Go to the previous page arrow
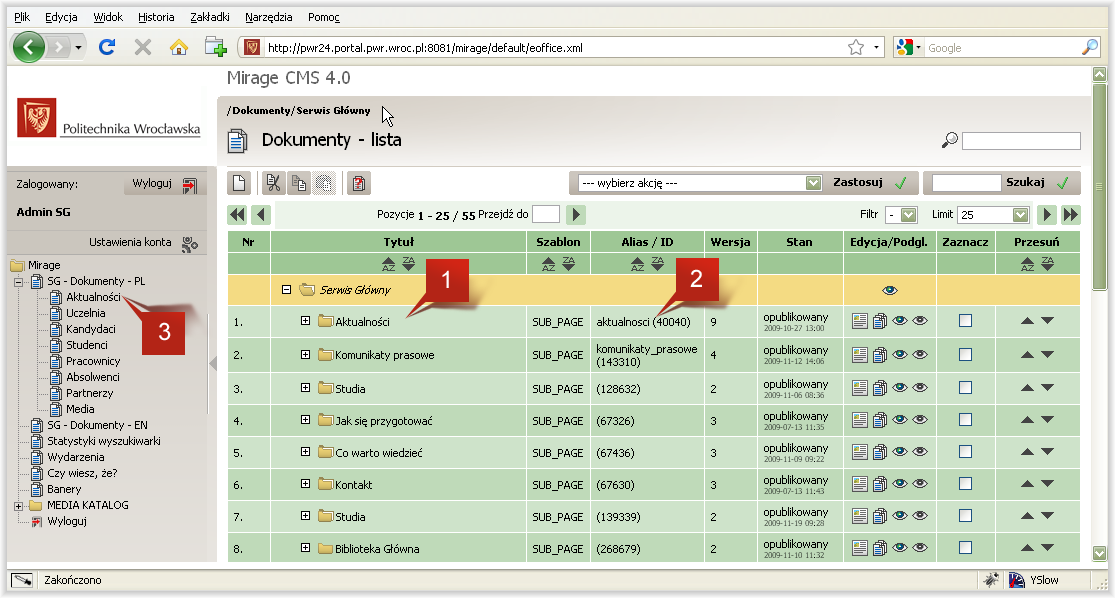This screenshot has height=598, width=1115. pyautogui.click(x=262, y=214)
